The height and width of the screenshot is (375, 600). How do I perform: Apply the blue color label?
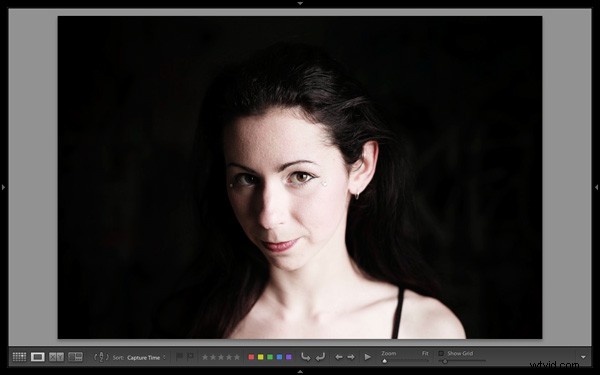pyautogui.click(x=279, y=357)
